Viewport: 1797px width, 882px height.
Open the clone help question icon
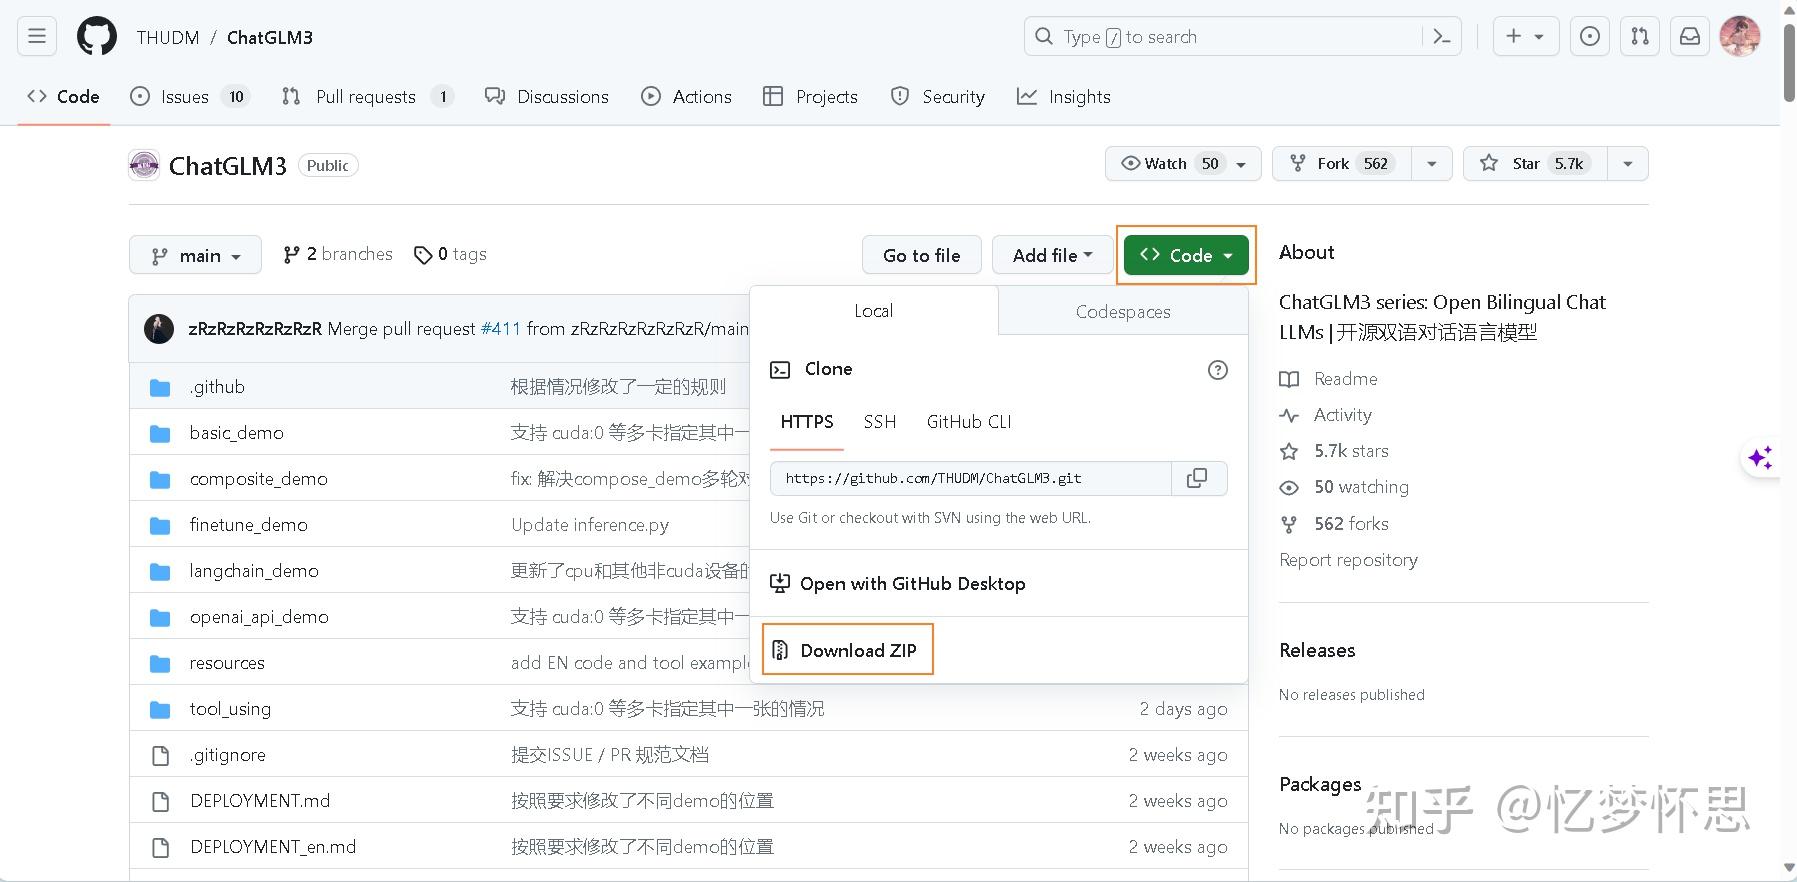point(1218,370)
